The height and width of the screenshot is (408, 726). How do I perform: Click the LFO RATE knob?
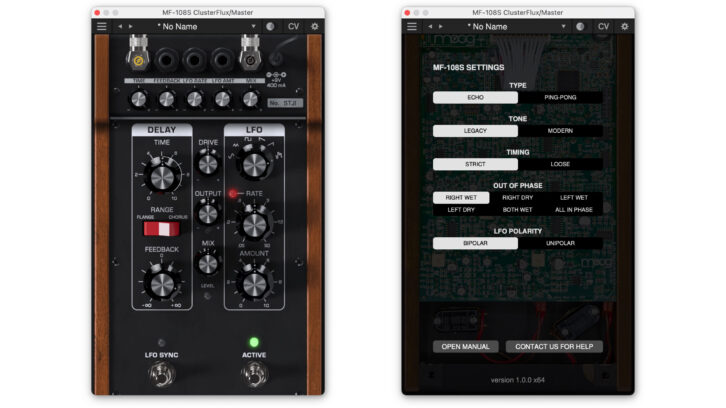254,226
